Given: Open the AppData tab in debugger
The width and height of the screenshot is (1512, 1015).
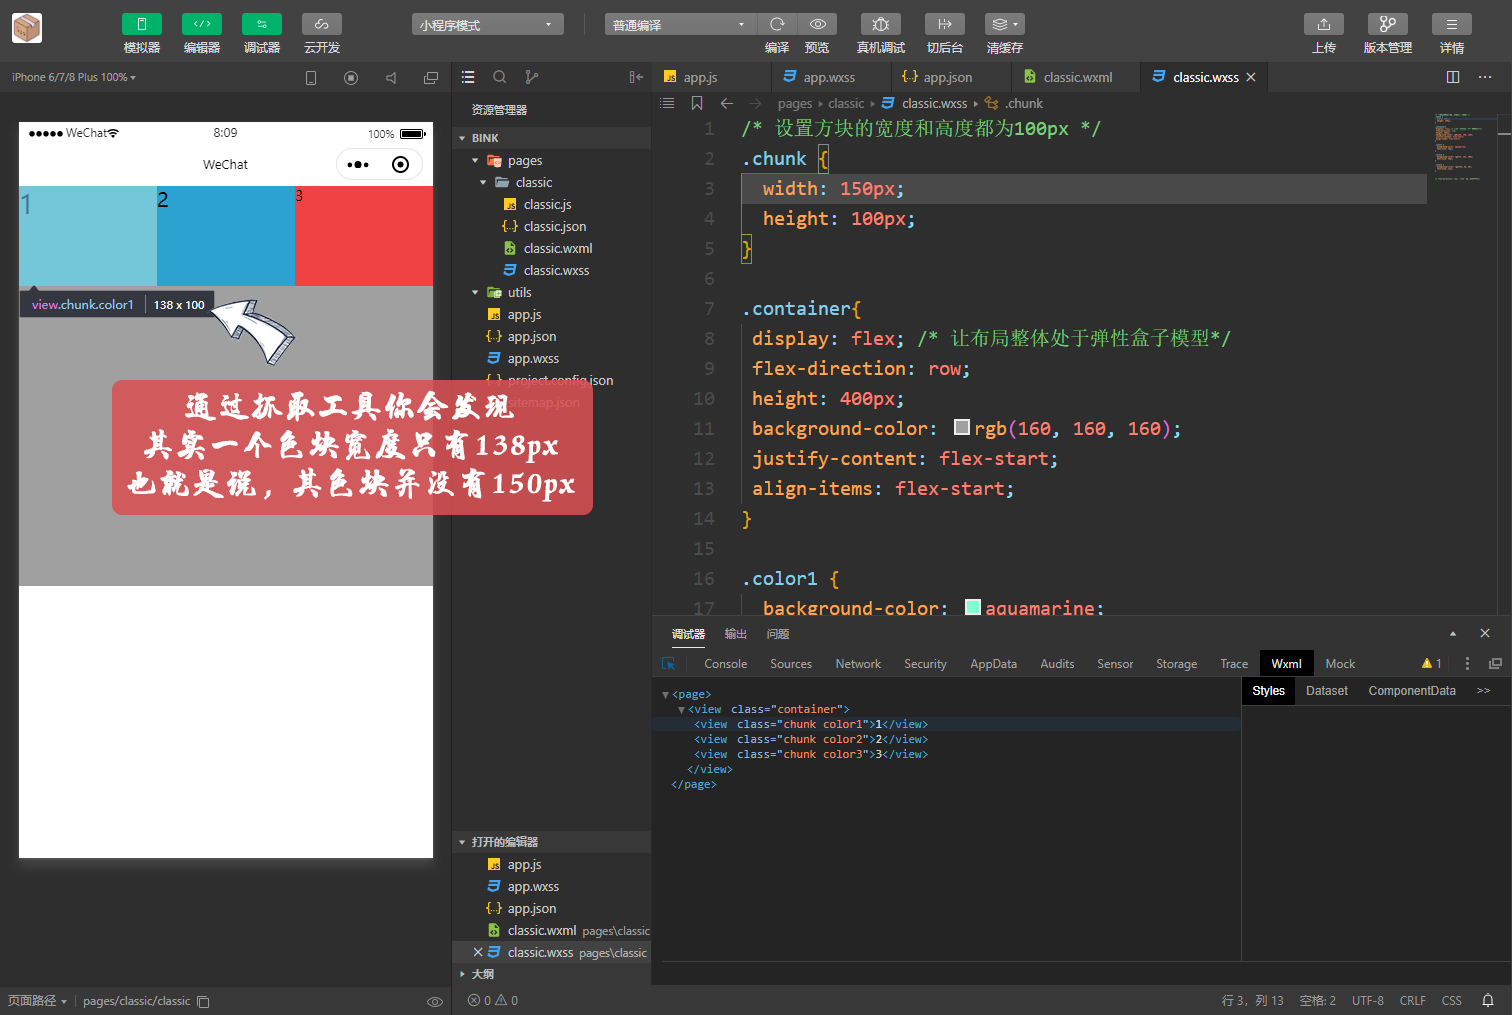Looking at the screenshot, I should point(993,664).
